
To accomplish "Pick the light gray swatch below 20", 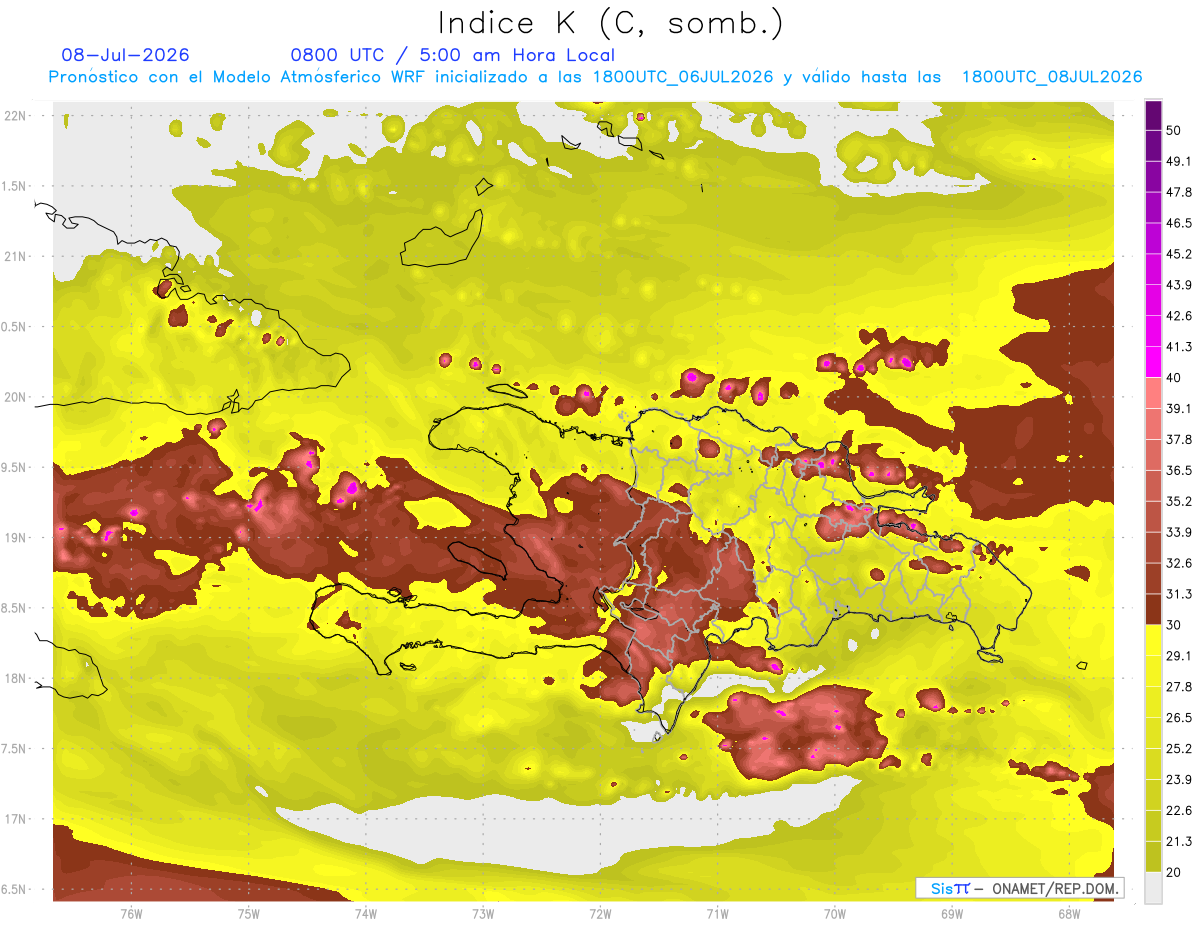I will pos(1153,888).
